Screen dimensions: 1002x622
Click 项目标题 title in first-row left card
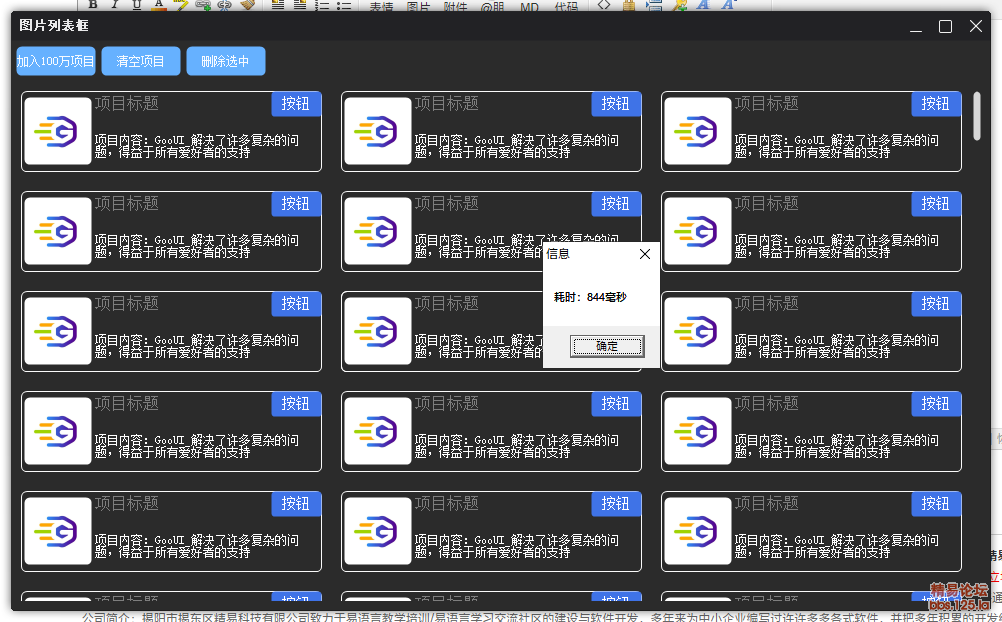pyautogui.click(x=127, y=104)
